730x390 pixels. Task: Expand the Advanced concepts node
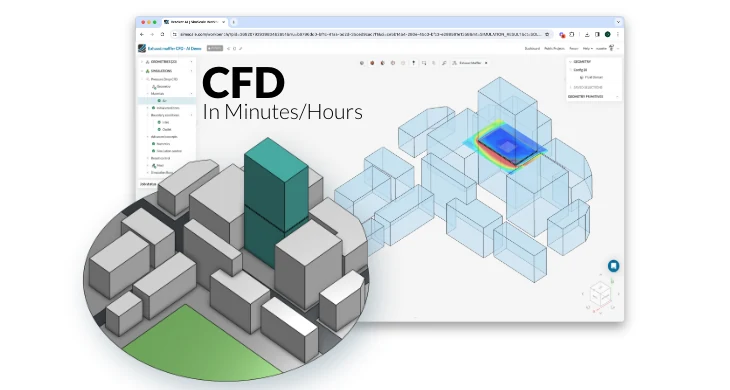(x=148, y=137)
